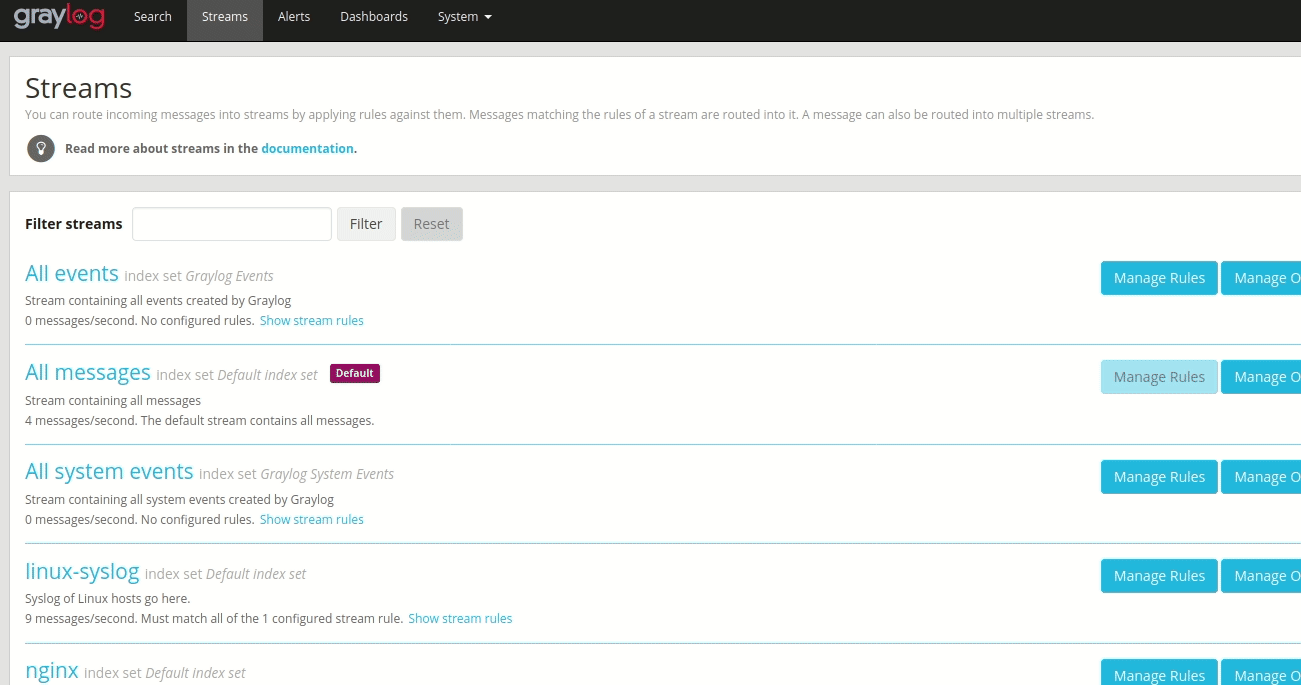This screenshot has width=1301, height=685.
Task: Click the lightbulb hint icon
Action: (40, 149)
